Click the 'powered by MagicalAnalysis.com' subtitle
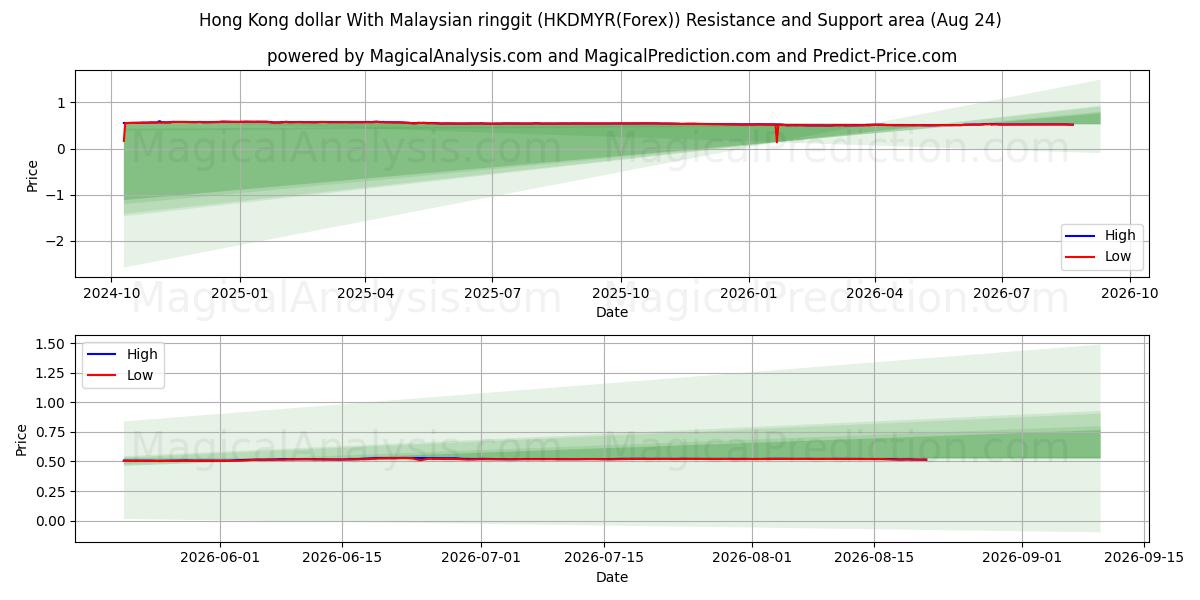 click(612, 56)
